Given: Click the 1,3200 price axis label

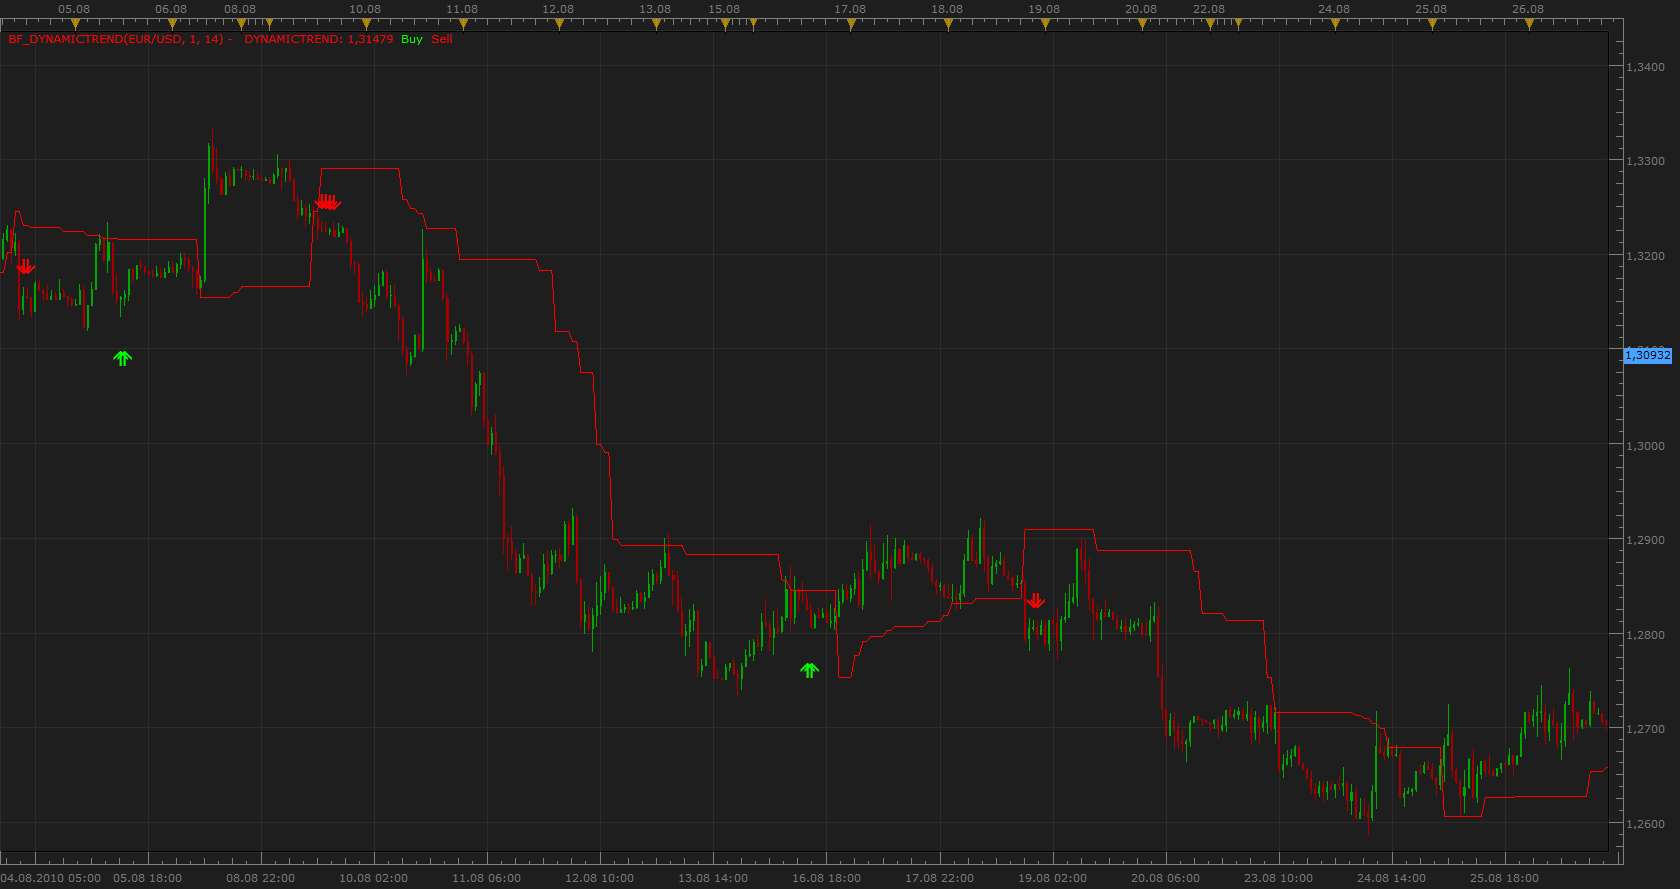Looking at the screenshot, I should coord(1646,256).
